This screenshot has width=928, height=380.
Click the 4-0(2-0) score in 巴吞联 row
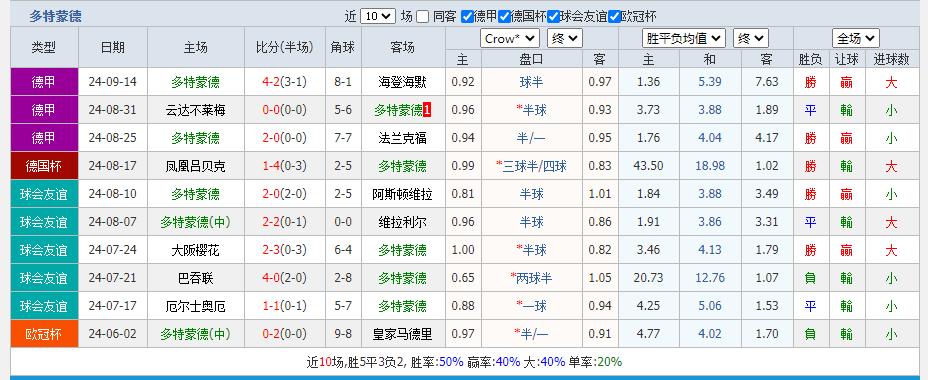pos(285,278)
